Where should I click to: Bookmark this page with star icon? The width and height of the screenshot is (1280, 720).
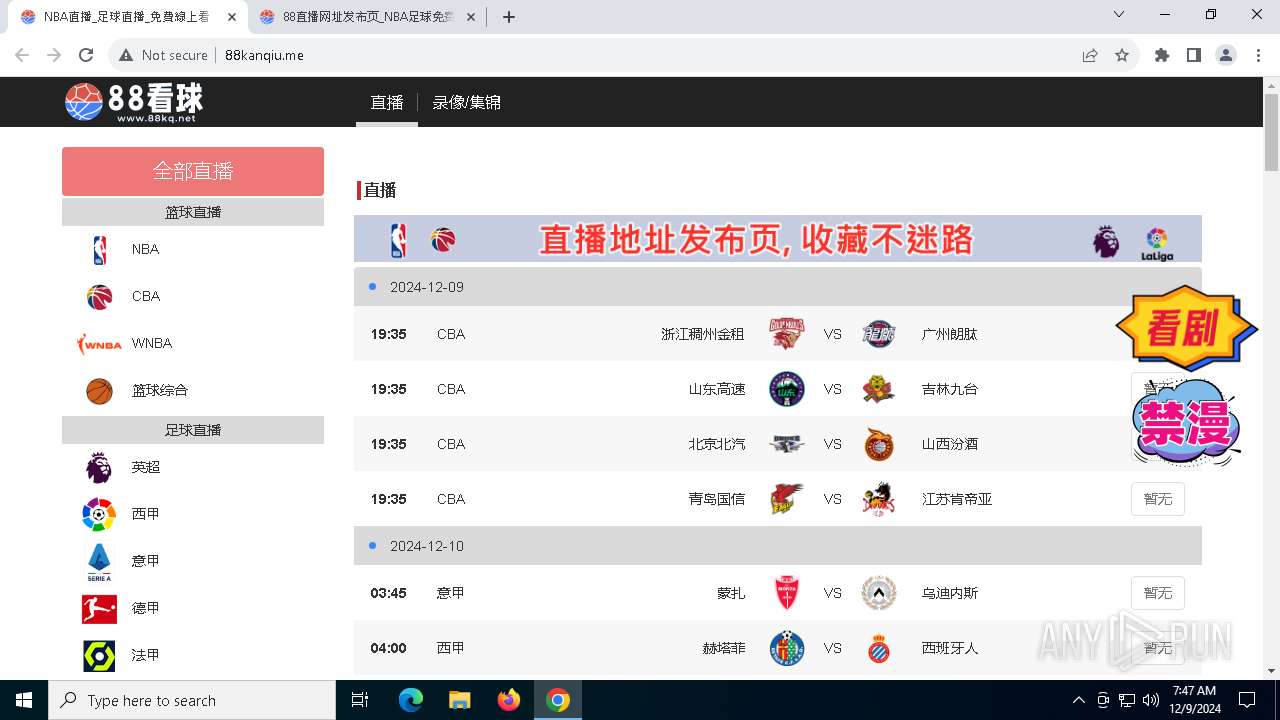[x=1122, y=55]
